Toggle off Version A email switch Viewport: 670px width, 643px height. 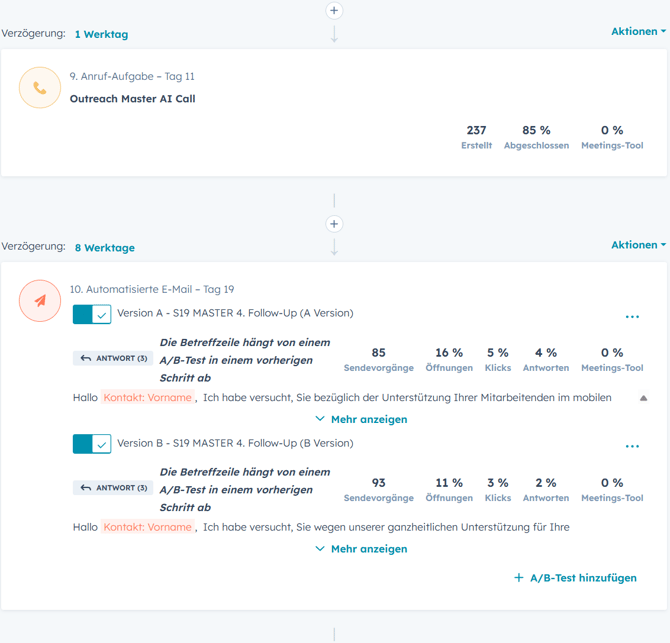point(92,314)
